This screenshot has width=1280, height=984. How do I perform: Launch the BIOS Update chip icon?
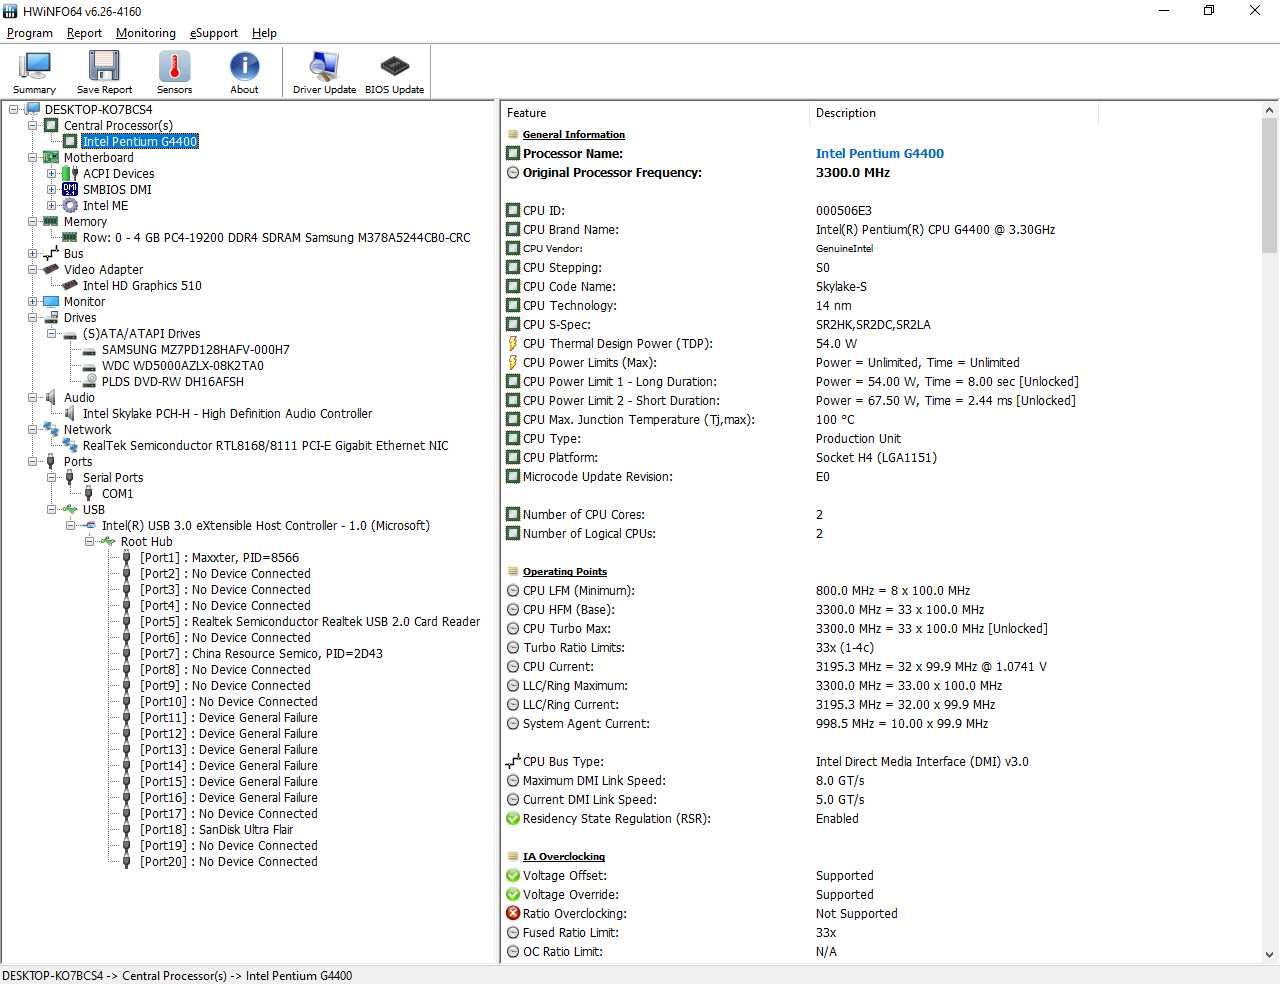[394, 72]
